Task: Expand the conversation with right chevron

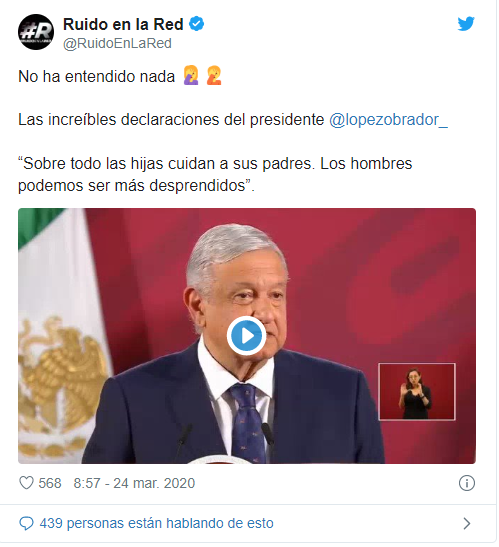Action: coord(467,523)
